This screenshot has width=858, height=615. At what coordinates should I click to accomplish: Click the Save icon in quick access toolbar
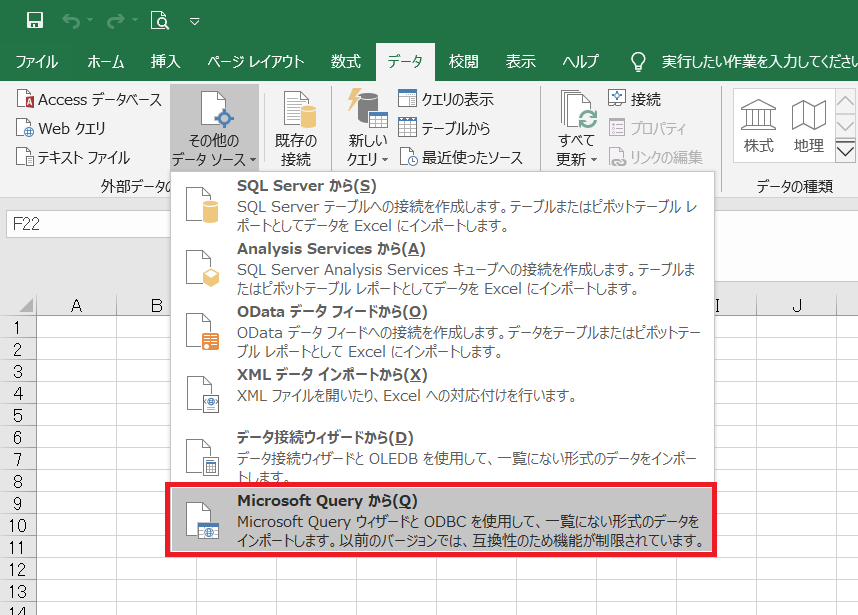(x=35, y=20)
